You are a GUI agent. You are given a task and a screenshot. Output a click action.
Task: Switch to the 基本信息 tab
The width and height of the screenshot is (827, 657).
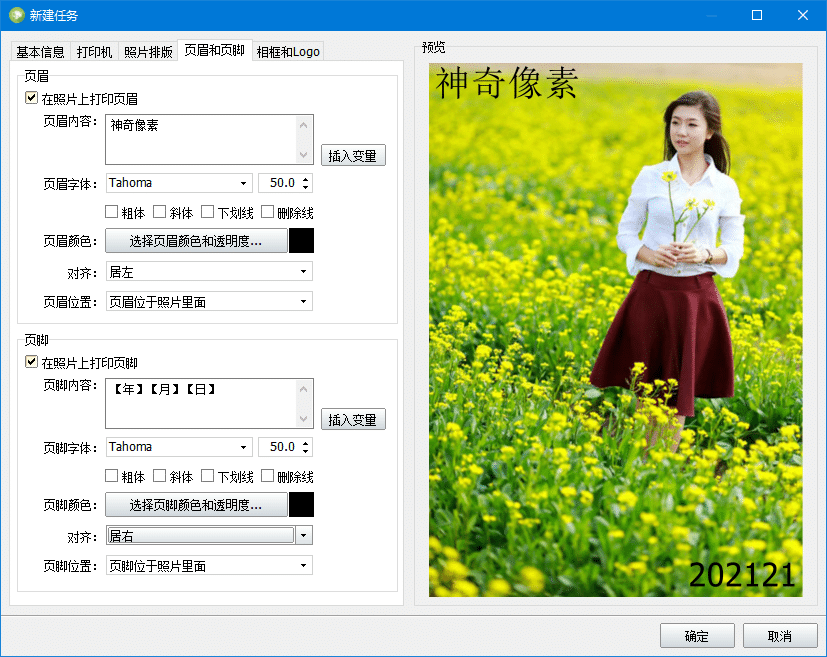(x=40, y=51)
